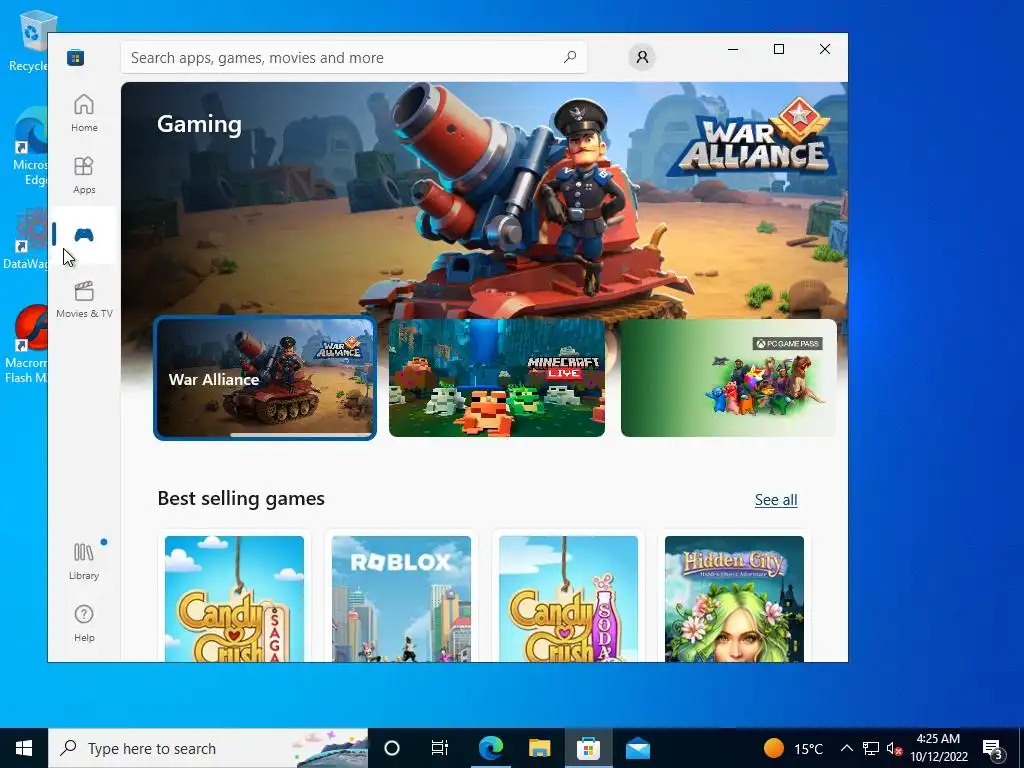The image size is (1024, 768).
Task: Click in the Store search field
Action: click(x=353, y=57)
